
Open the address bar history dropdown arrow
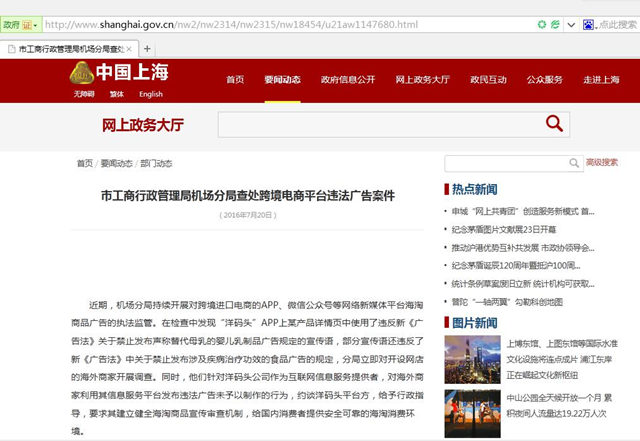pyautogui.click(x=571, y=25)
